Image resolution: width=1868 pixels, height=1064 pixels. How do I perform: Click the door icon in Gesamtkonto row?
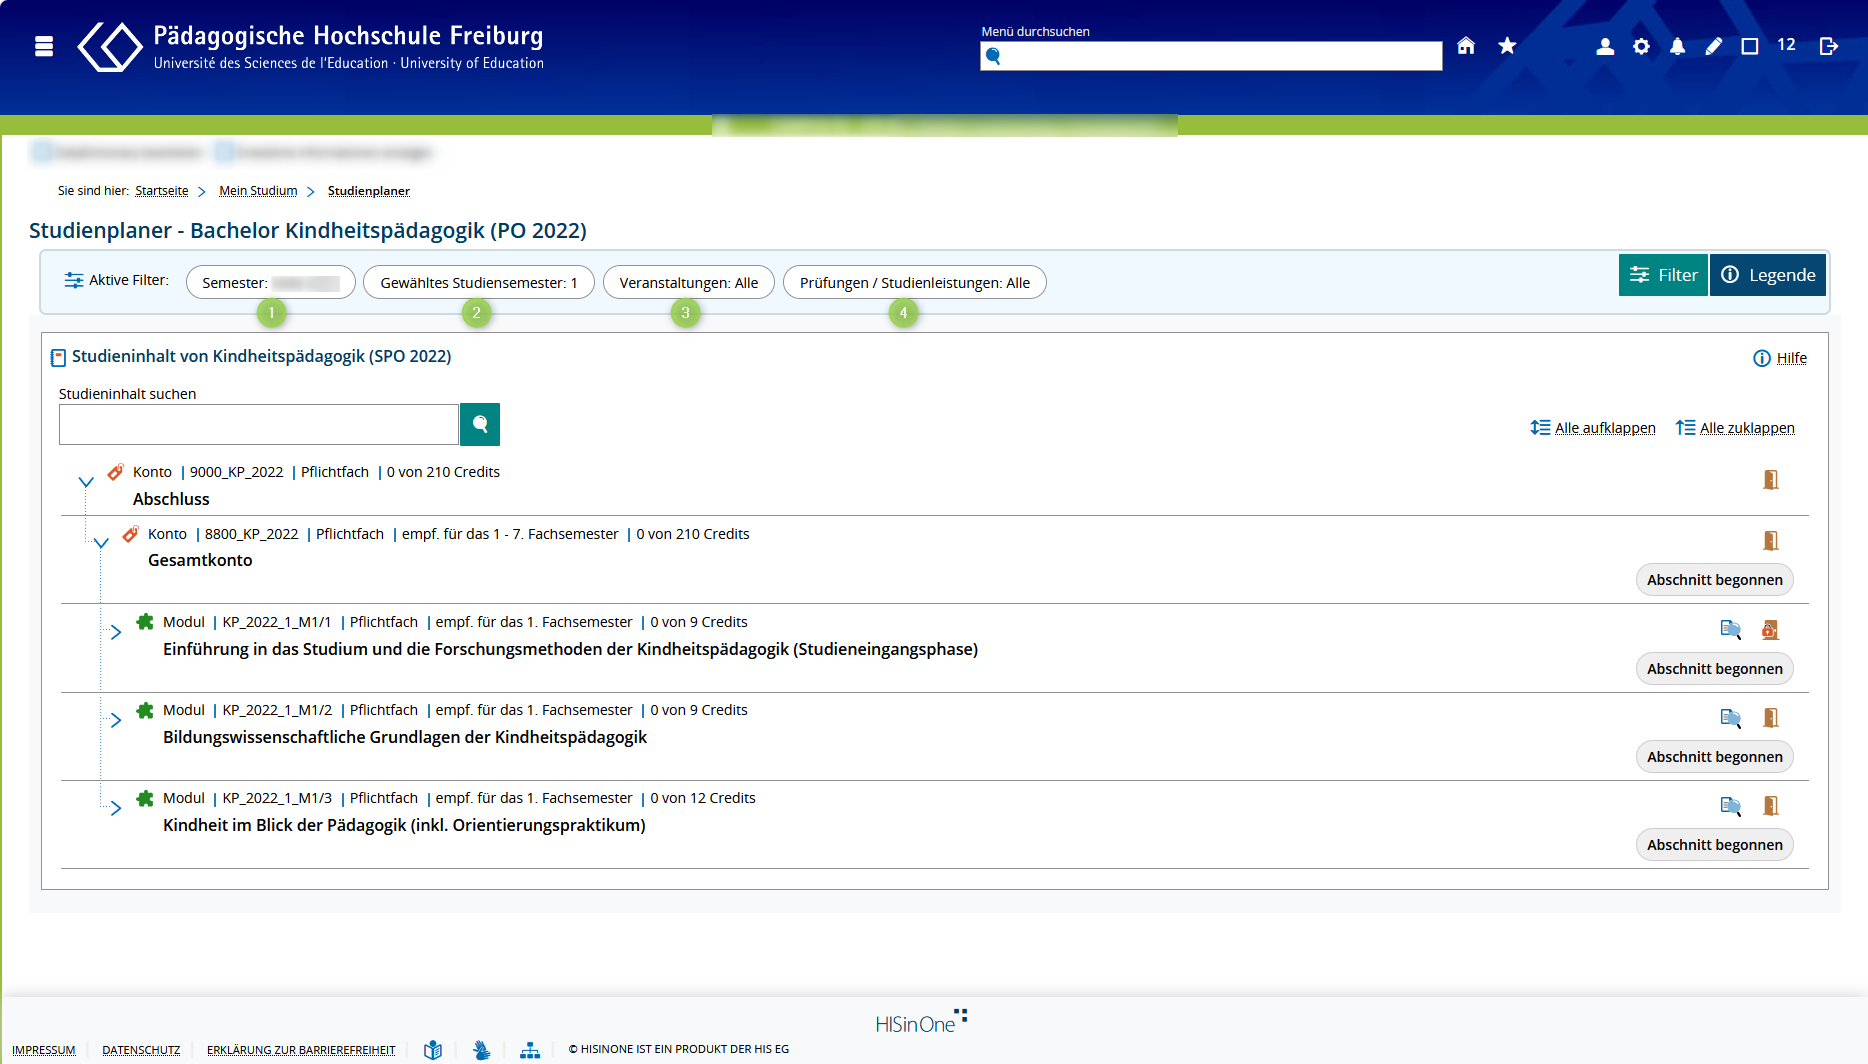(x=1770, y=541)
